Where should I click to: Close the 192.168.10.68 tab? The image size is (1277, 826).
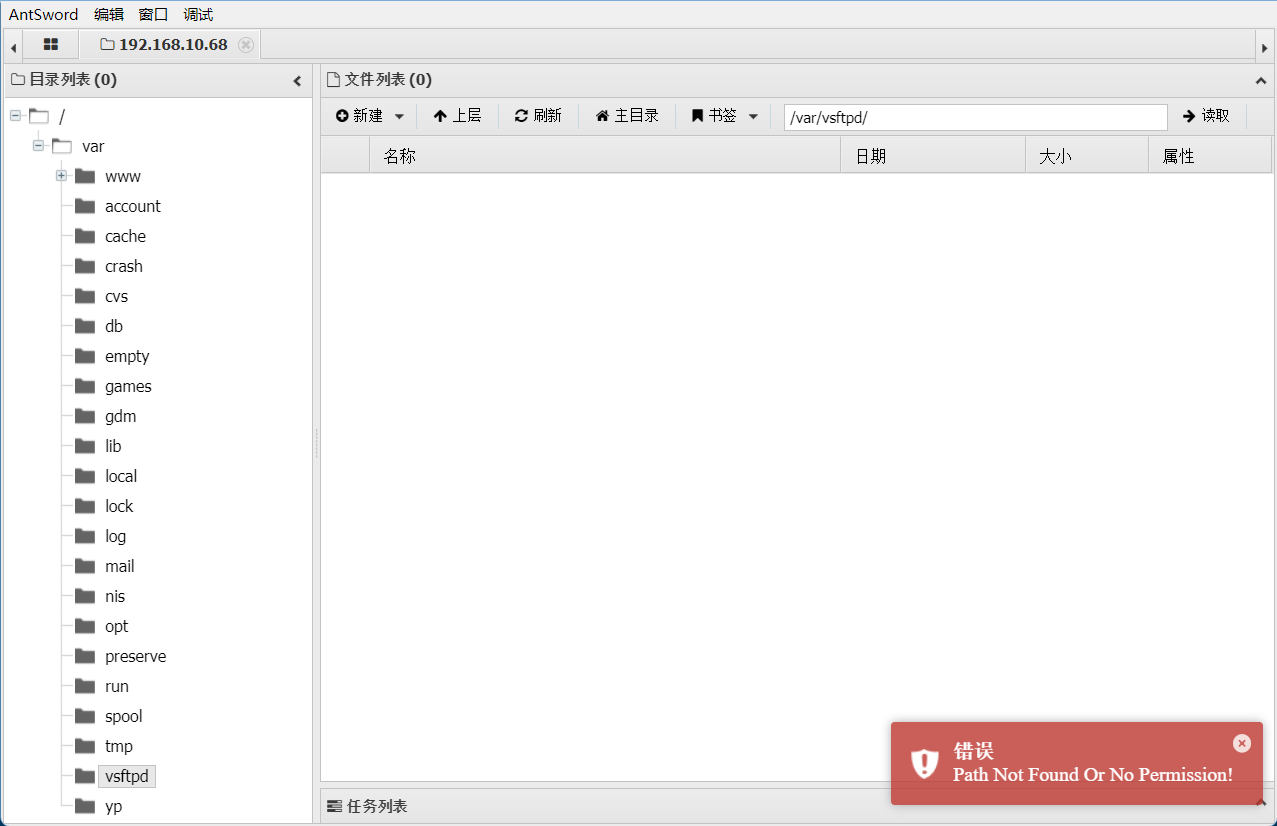coord(246,45)
